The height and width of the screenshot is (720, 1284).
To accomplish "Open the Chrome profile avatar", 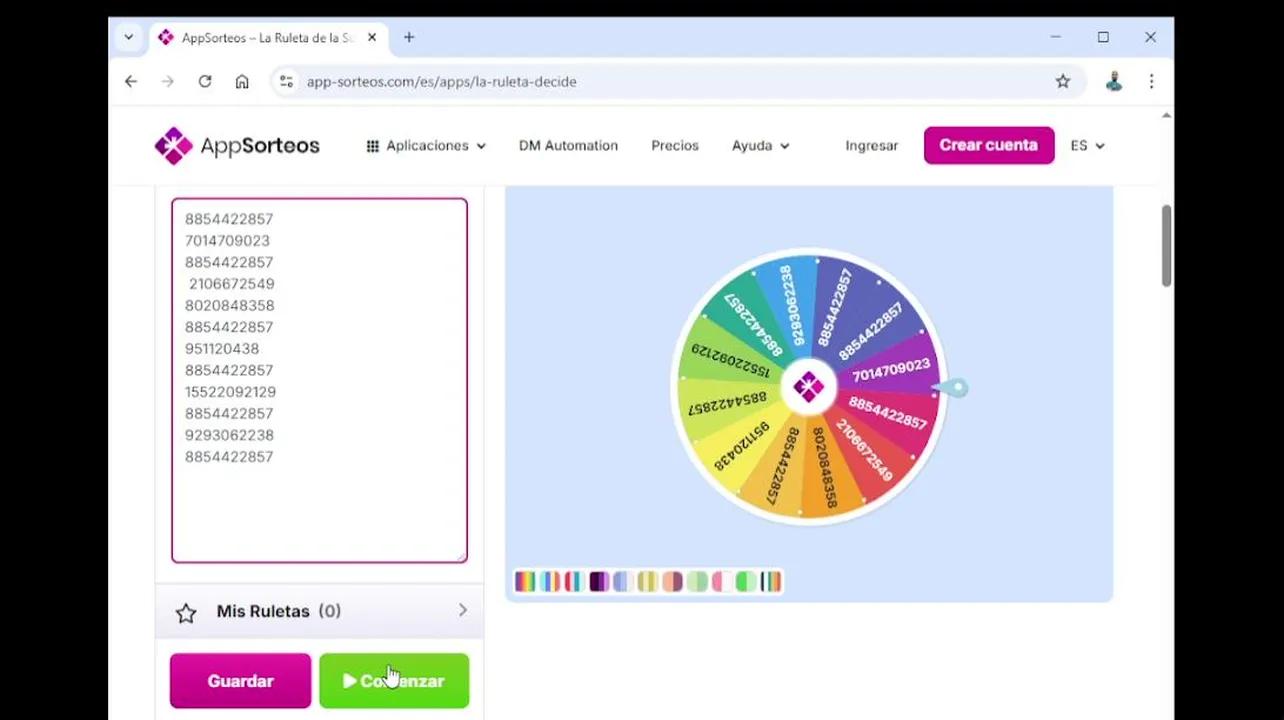I will (x=1114, y=82).
